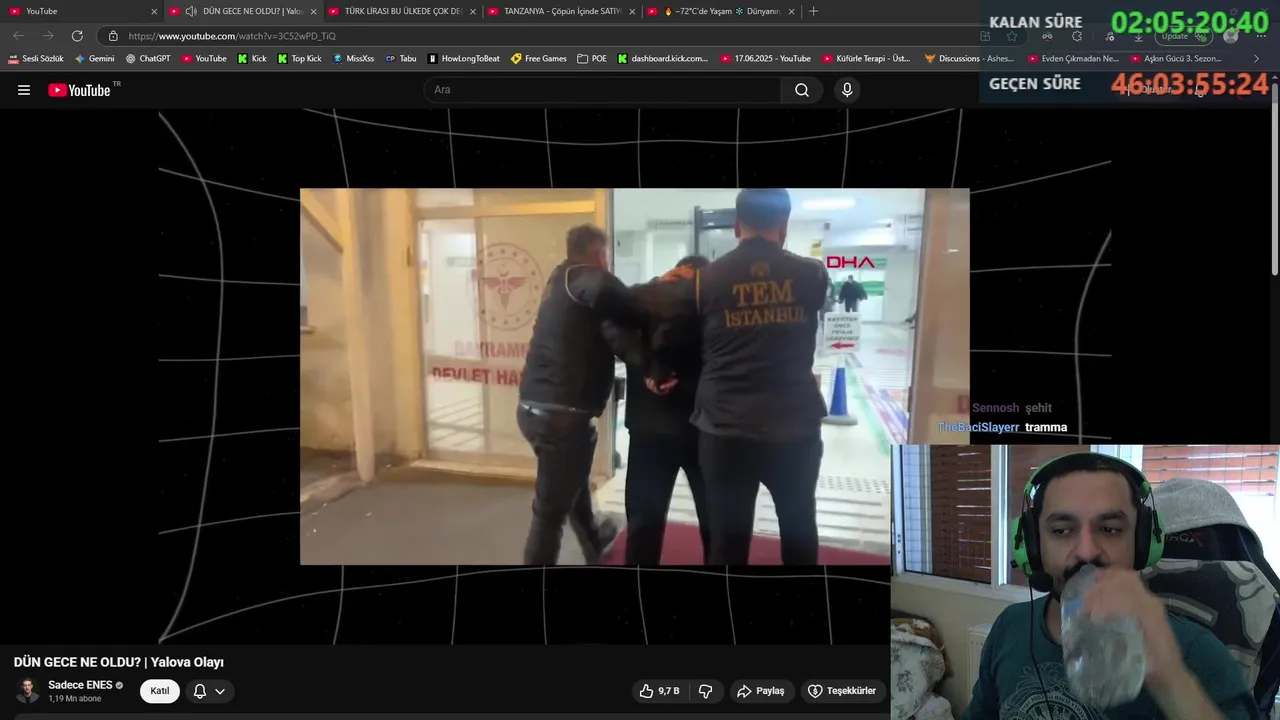Image resolution: width=1280 pixels, height=720 pixels.
Task: Close the 'DÜN GECE NE OLDU?' tab
Action: pos(313,12)
